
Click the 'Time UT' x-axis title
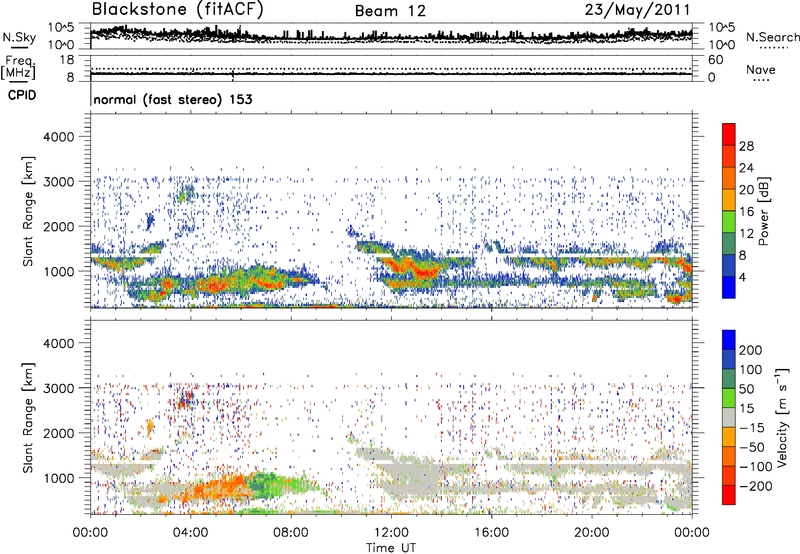pos(391,548)
